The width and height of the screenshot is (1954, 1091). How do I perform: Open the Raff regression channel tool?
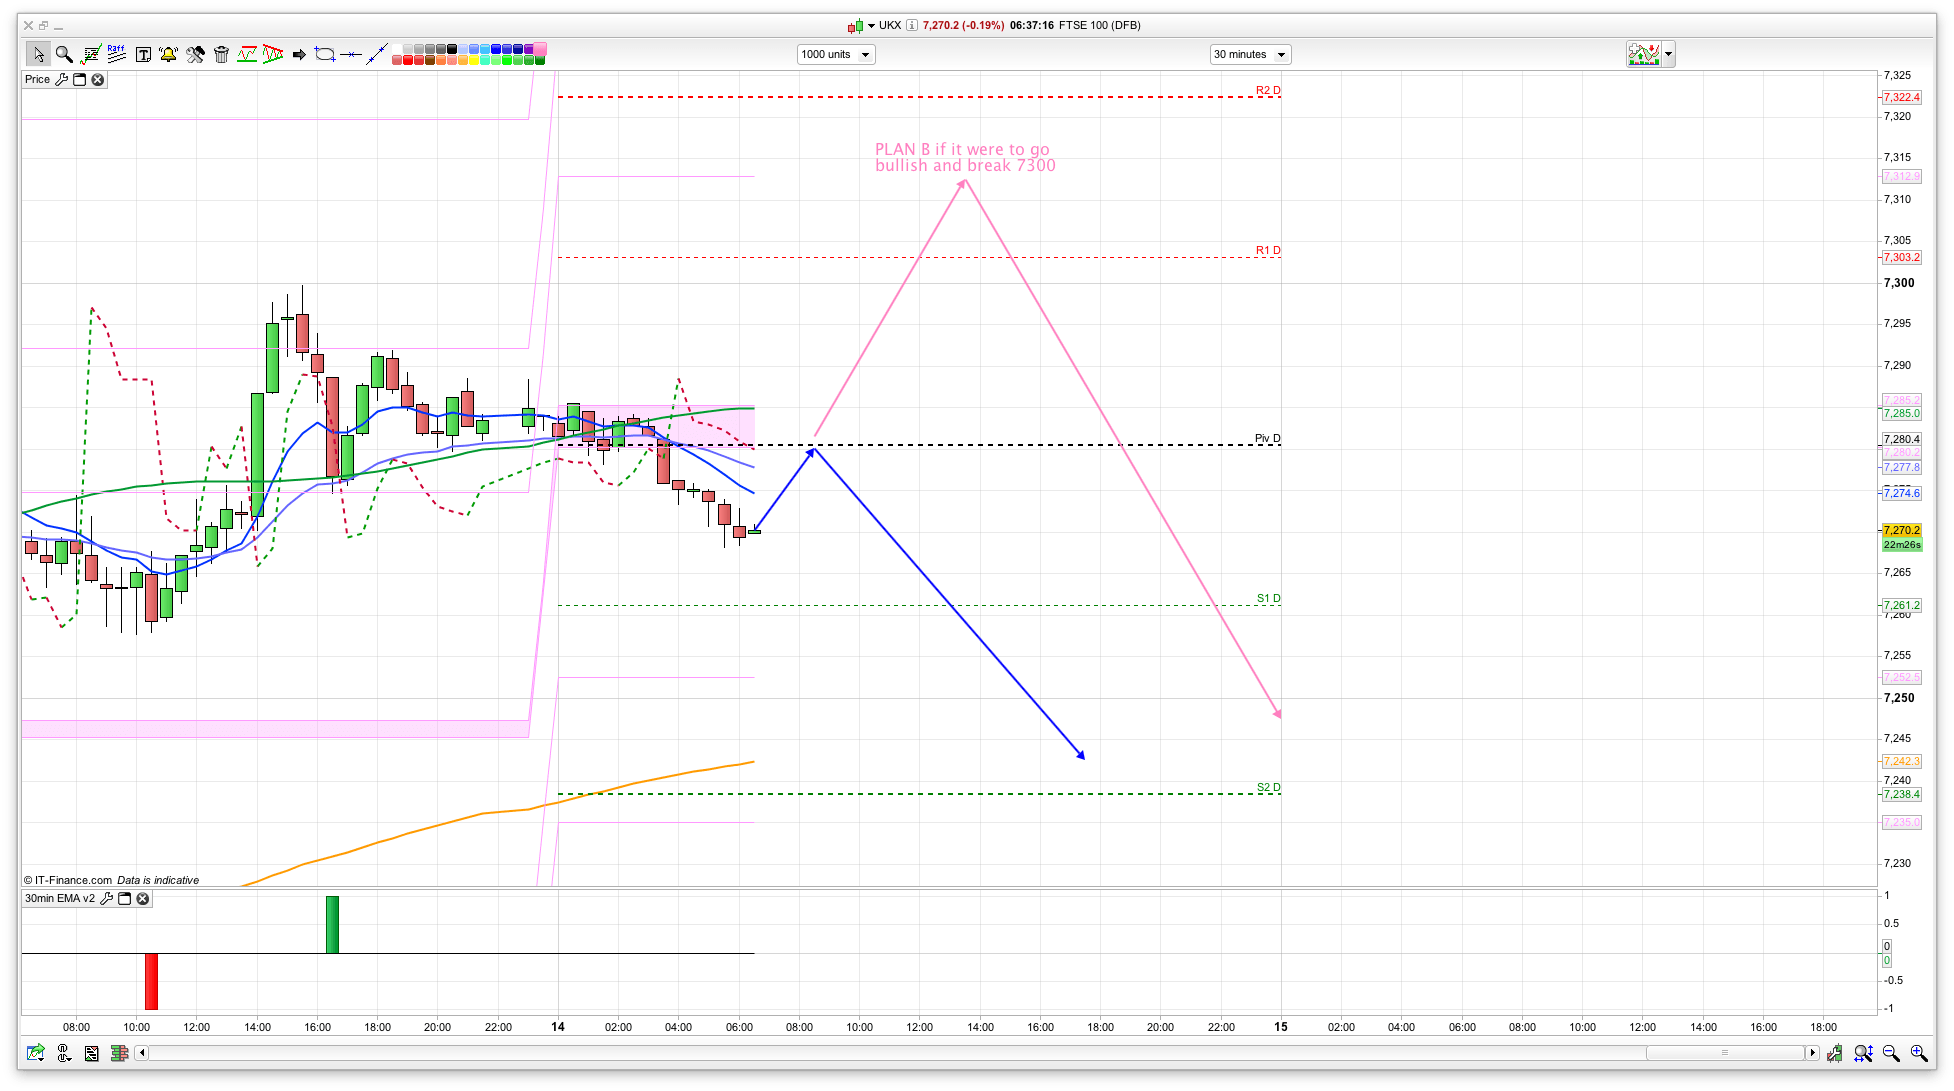116,54
